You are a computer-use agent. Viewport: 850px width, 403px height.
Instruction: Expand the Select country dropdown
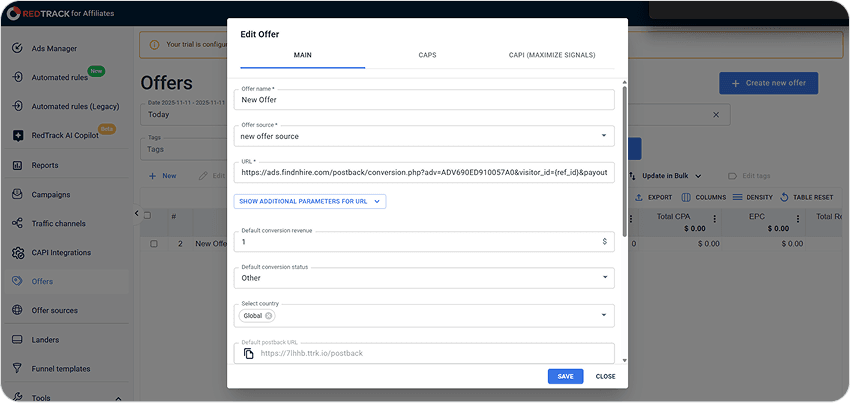604,316
